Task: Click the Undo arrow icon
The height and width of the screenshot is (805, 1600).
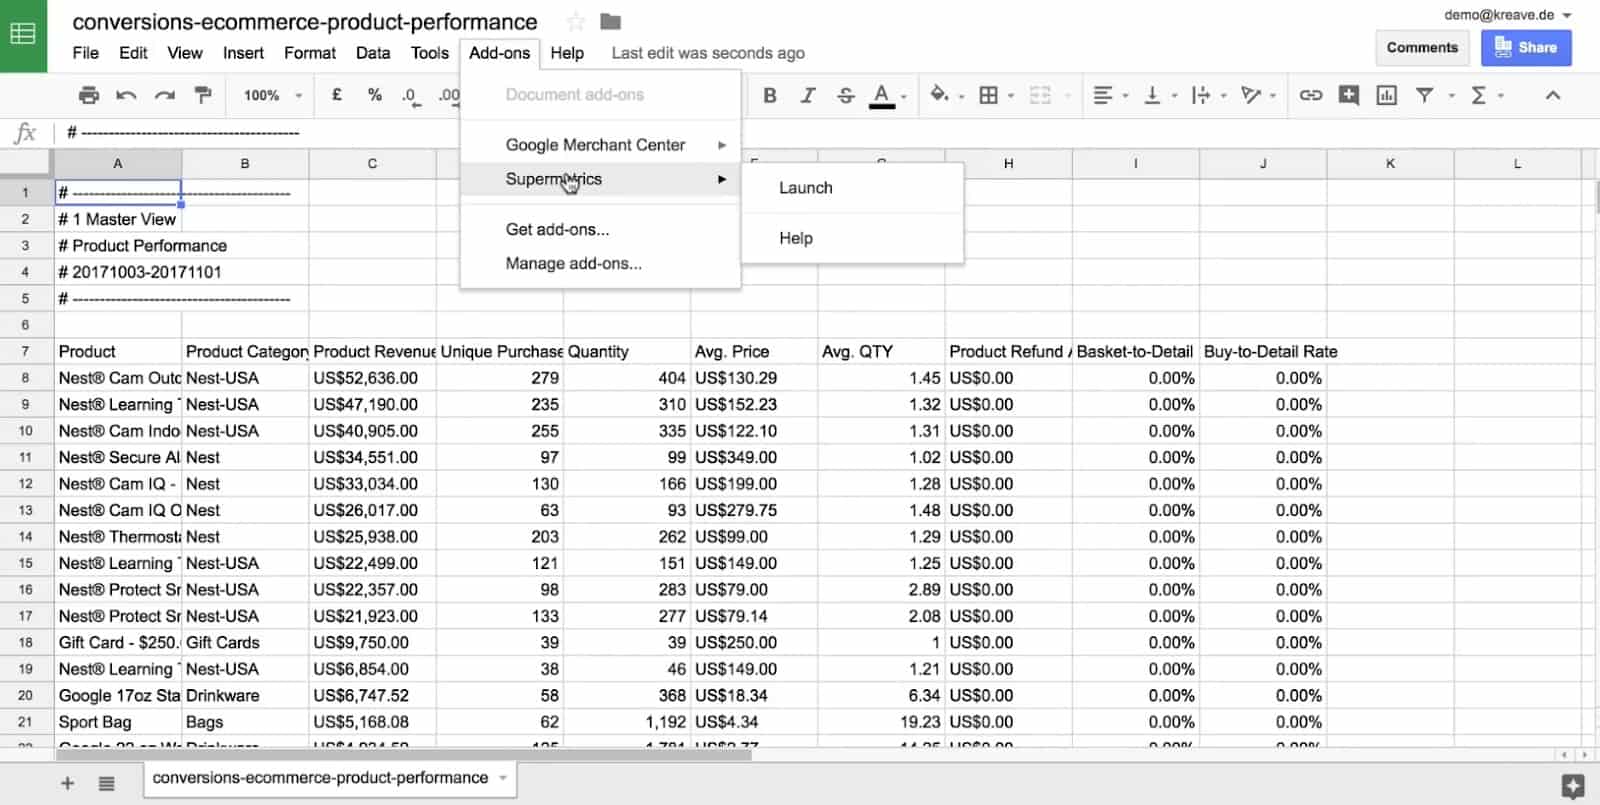Action: 126,95
